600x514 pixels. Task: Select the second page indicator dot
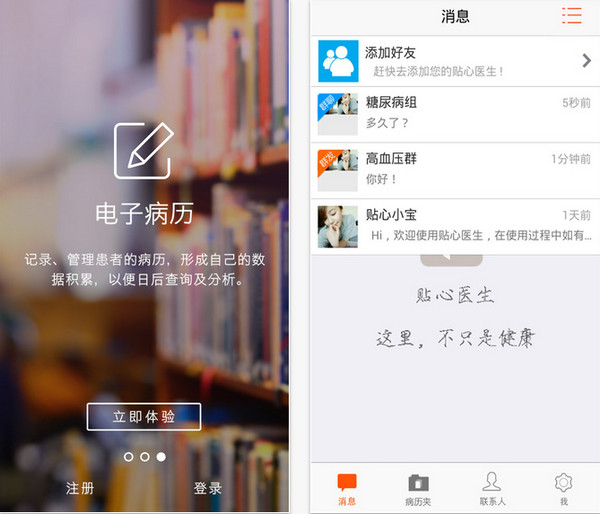[145, 457]
